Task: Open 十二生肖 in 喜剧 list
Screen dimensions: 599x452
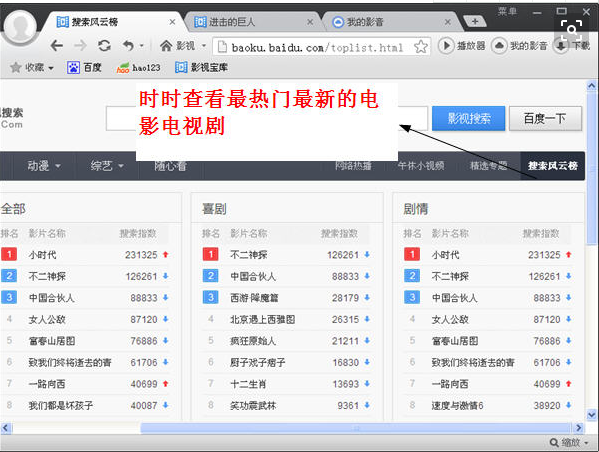Action: click(248, 384)
